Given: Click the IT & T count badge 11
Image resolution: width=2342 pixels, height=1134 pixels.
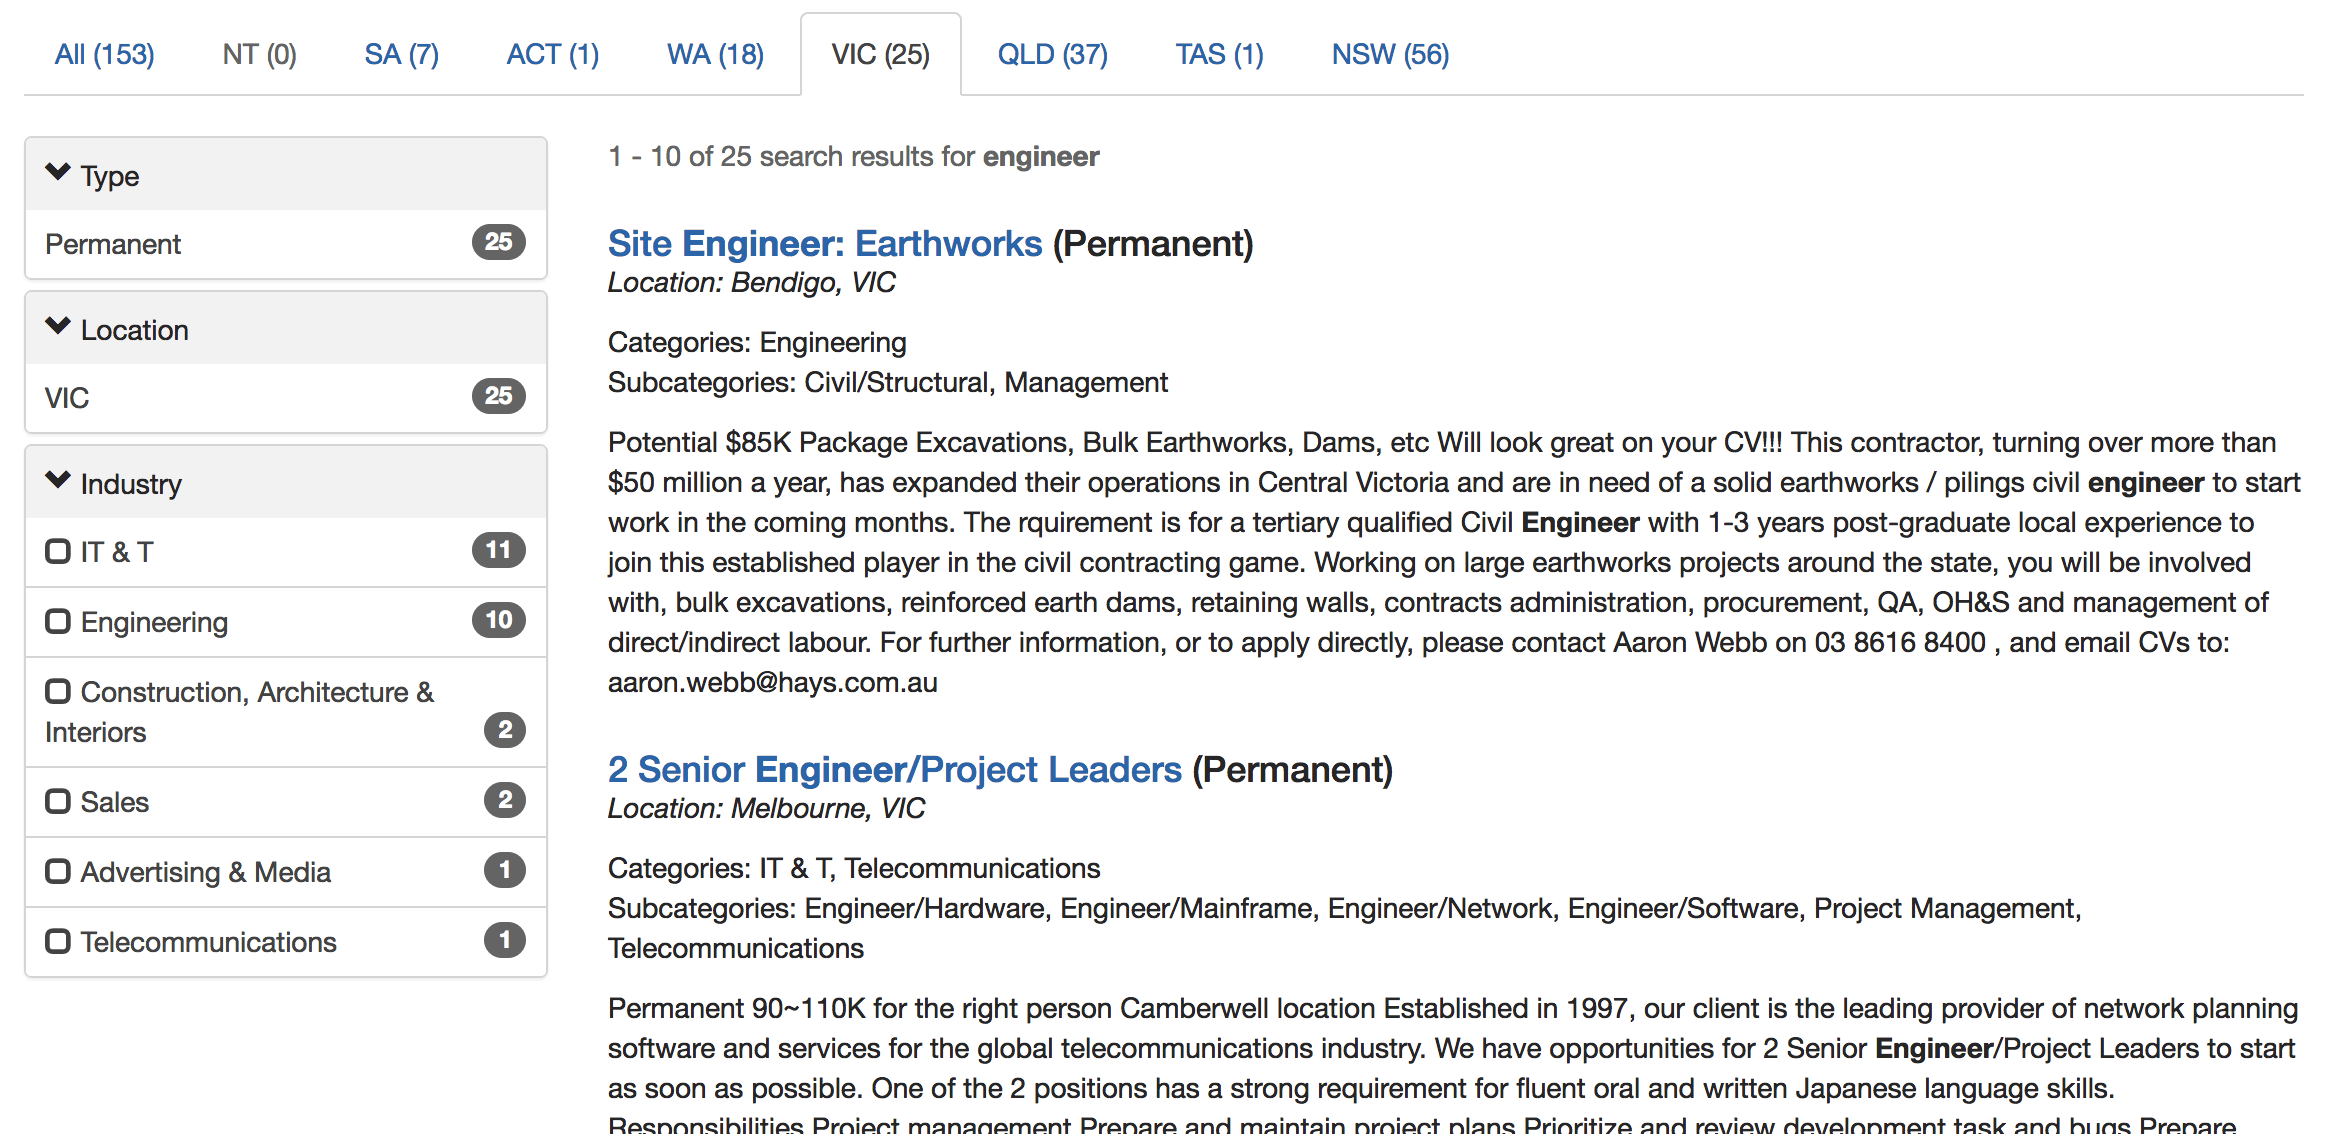Looking at the screenshot, I should pyautogui.click(x=498, y=550).
